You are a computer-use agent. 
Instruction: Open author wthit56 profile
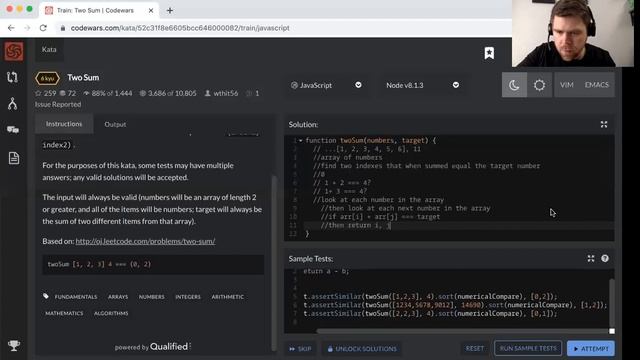click(226, 93)
